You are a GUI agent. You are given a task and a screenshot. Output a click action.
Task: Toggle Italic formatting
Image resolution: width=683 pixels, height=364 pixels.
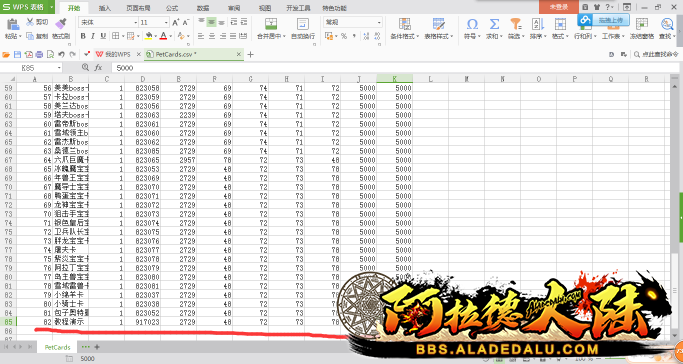[x=93, y=36]
